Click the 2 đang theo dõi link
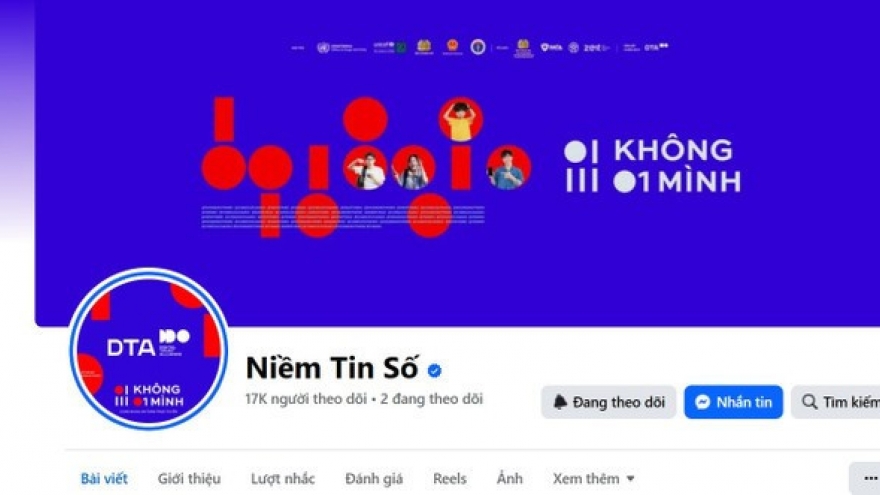 pyautogui.click(x=432, y=399)
